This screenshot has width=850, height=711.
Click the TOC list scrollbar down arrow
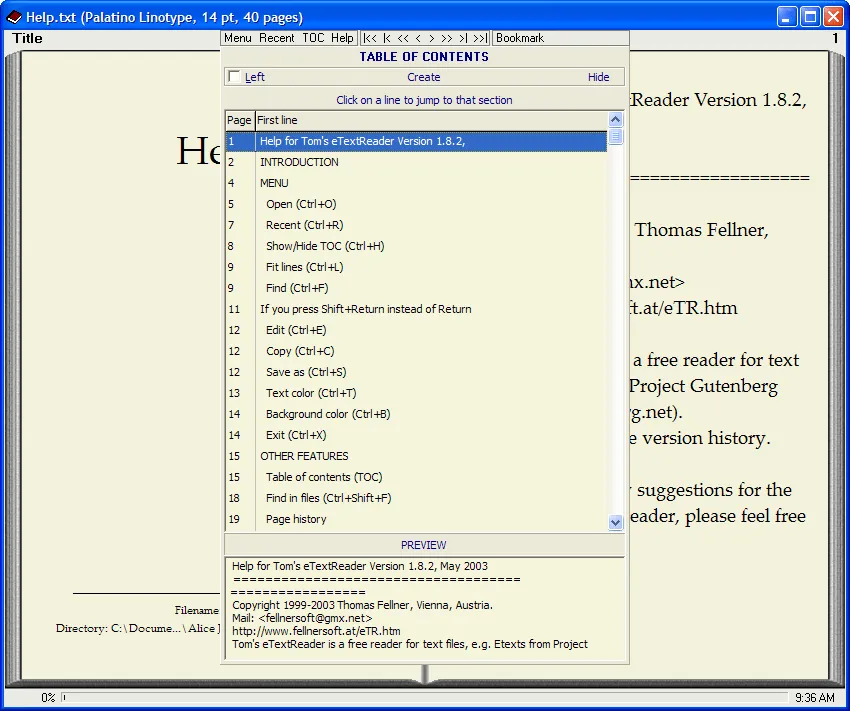click(616, 521)
